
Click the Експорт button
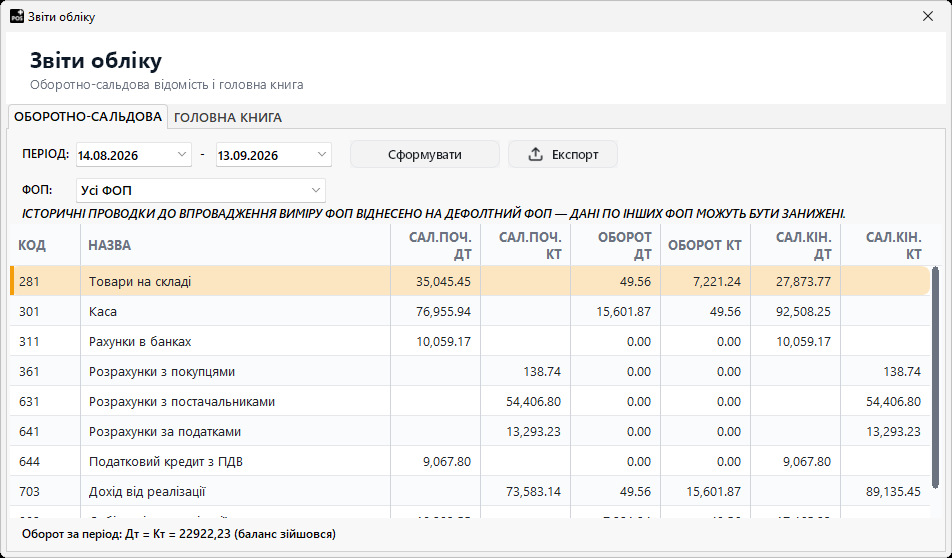pos(563,155)
